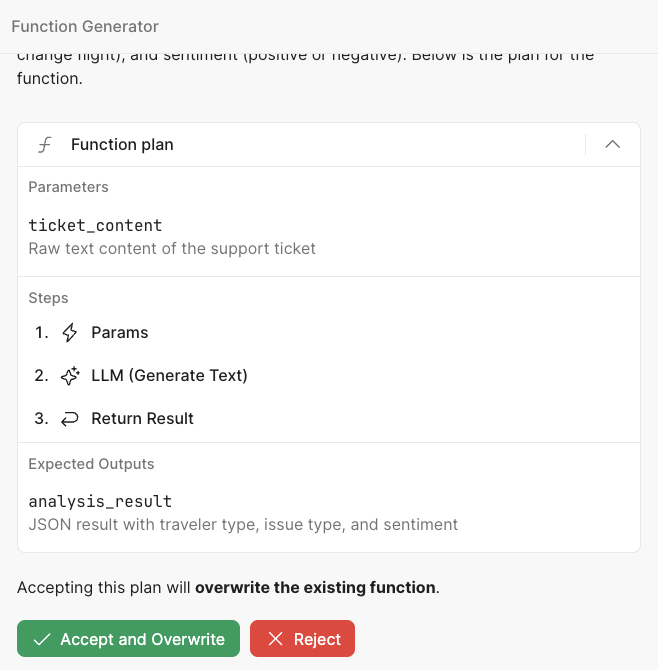Click the Function plan header title

(x=122, y=145)
